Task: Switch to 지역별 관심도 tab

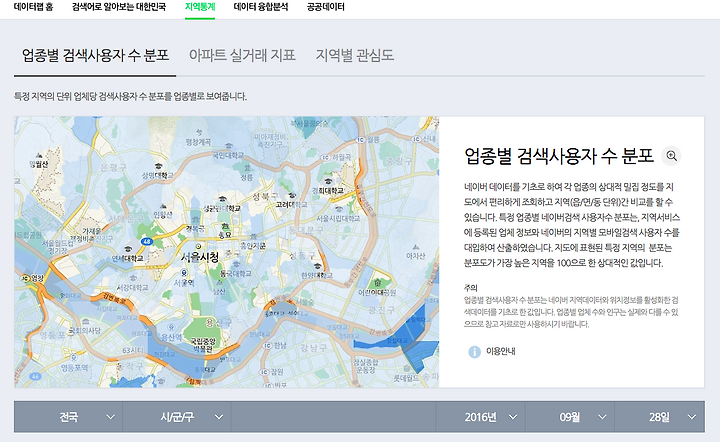Action: click(x=354, y=56)
